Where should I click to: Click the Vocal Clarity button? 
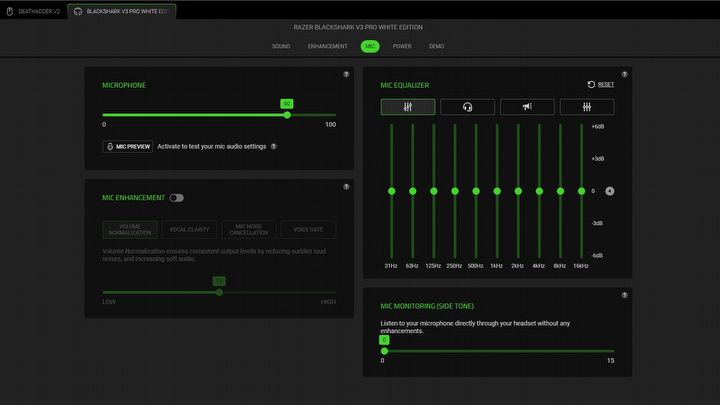[189, 230]
